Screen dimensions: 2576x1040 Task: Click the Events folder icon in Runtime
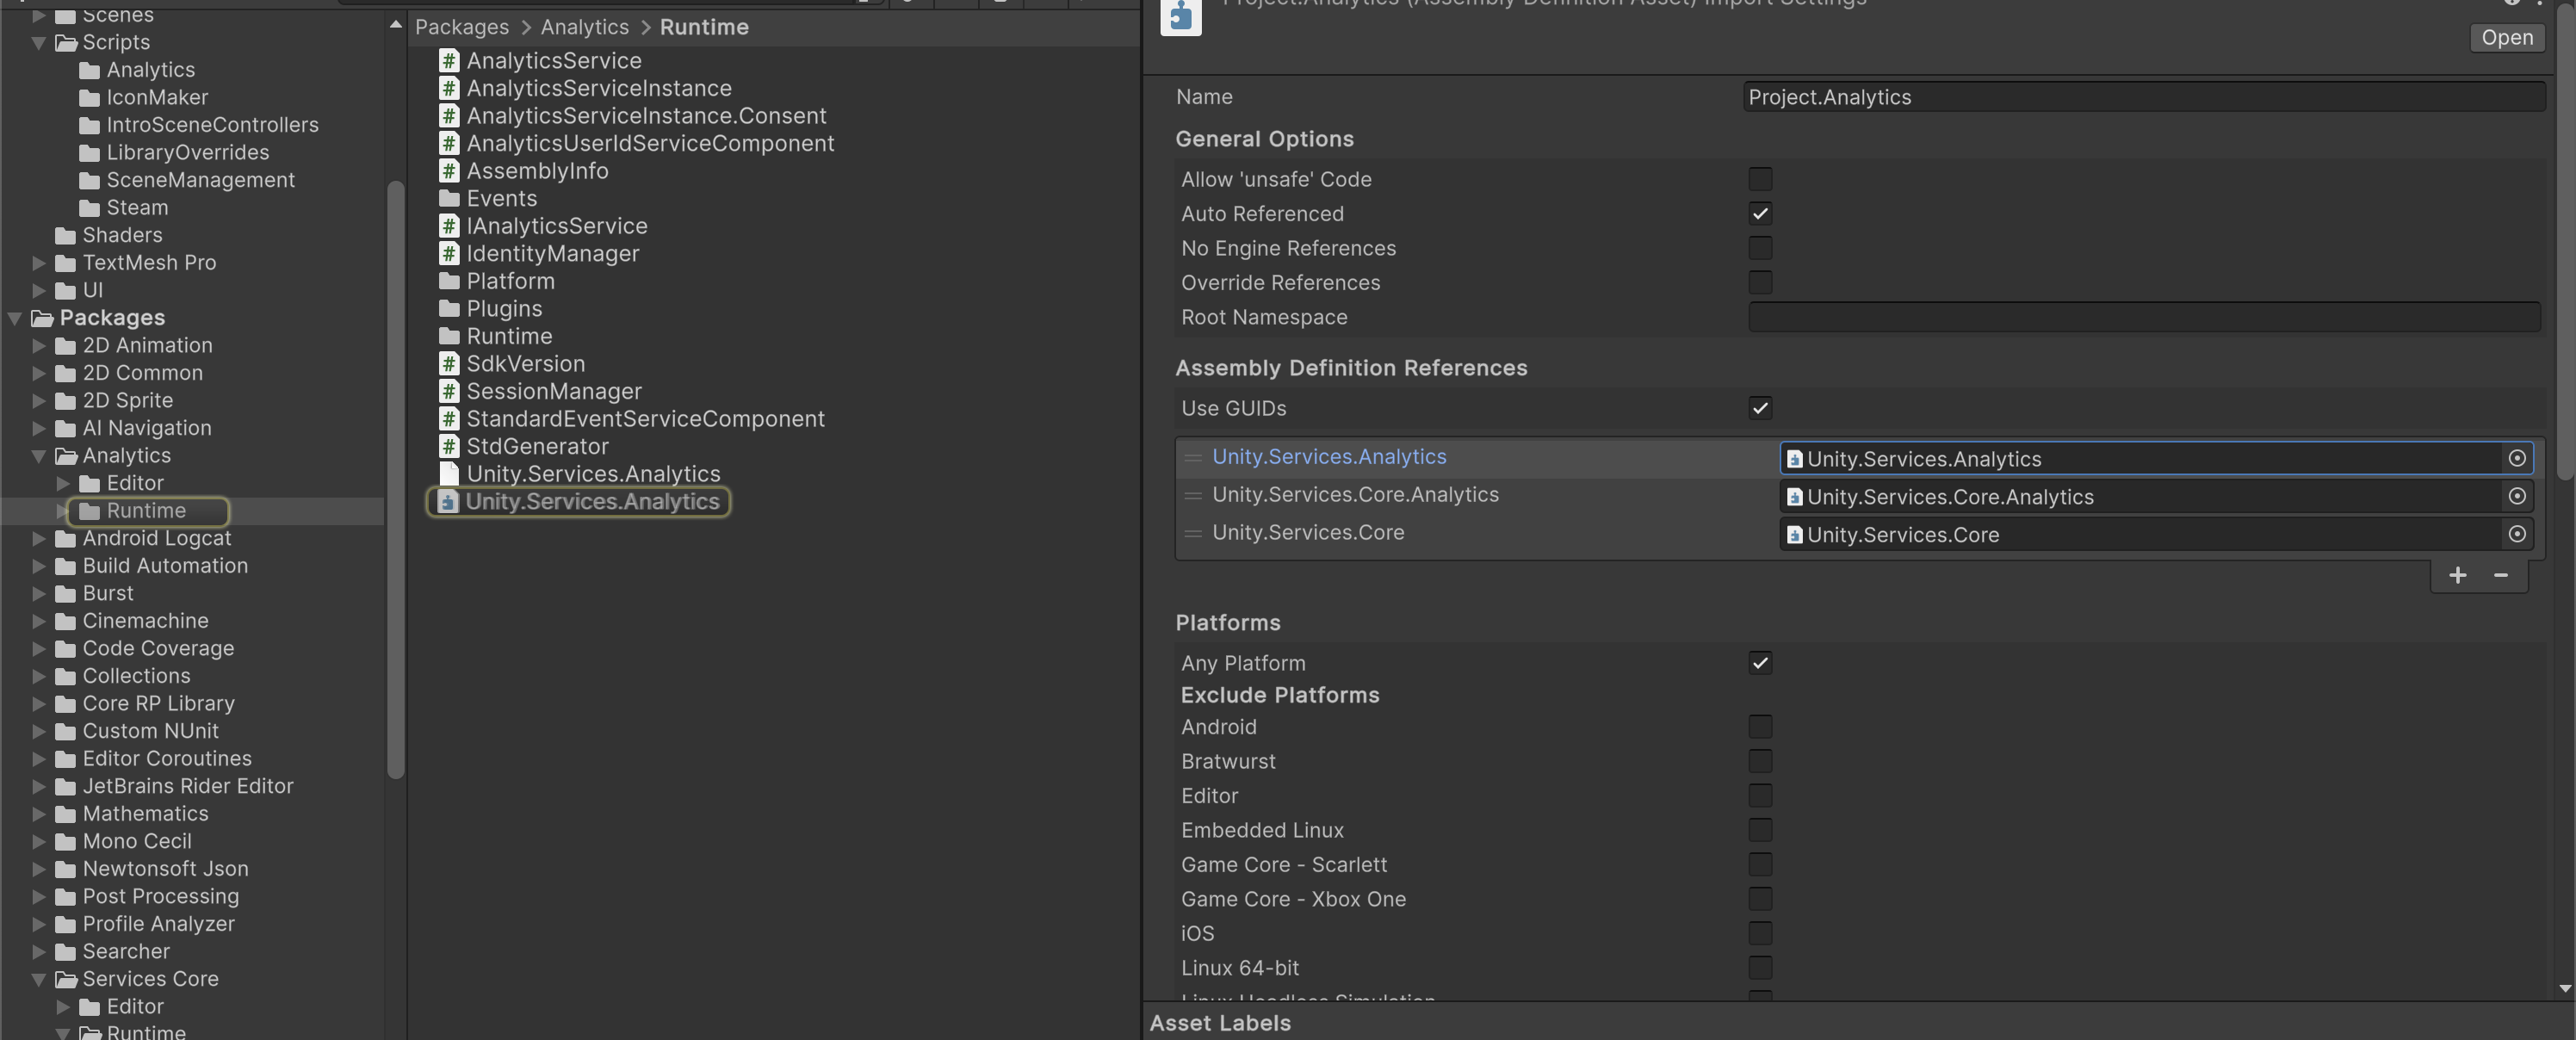coord(449,199)
